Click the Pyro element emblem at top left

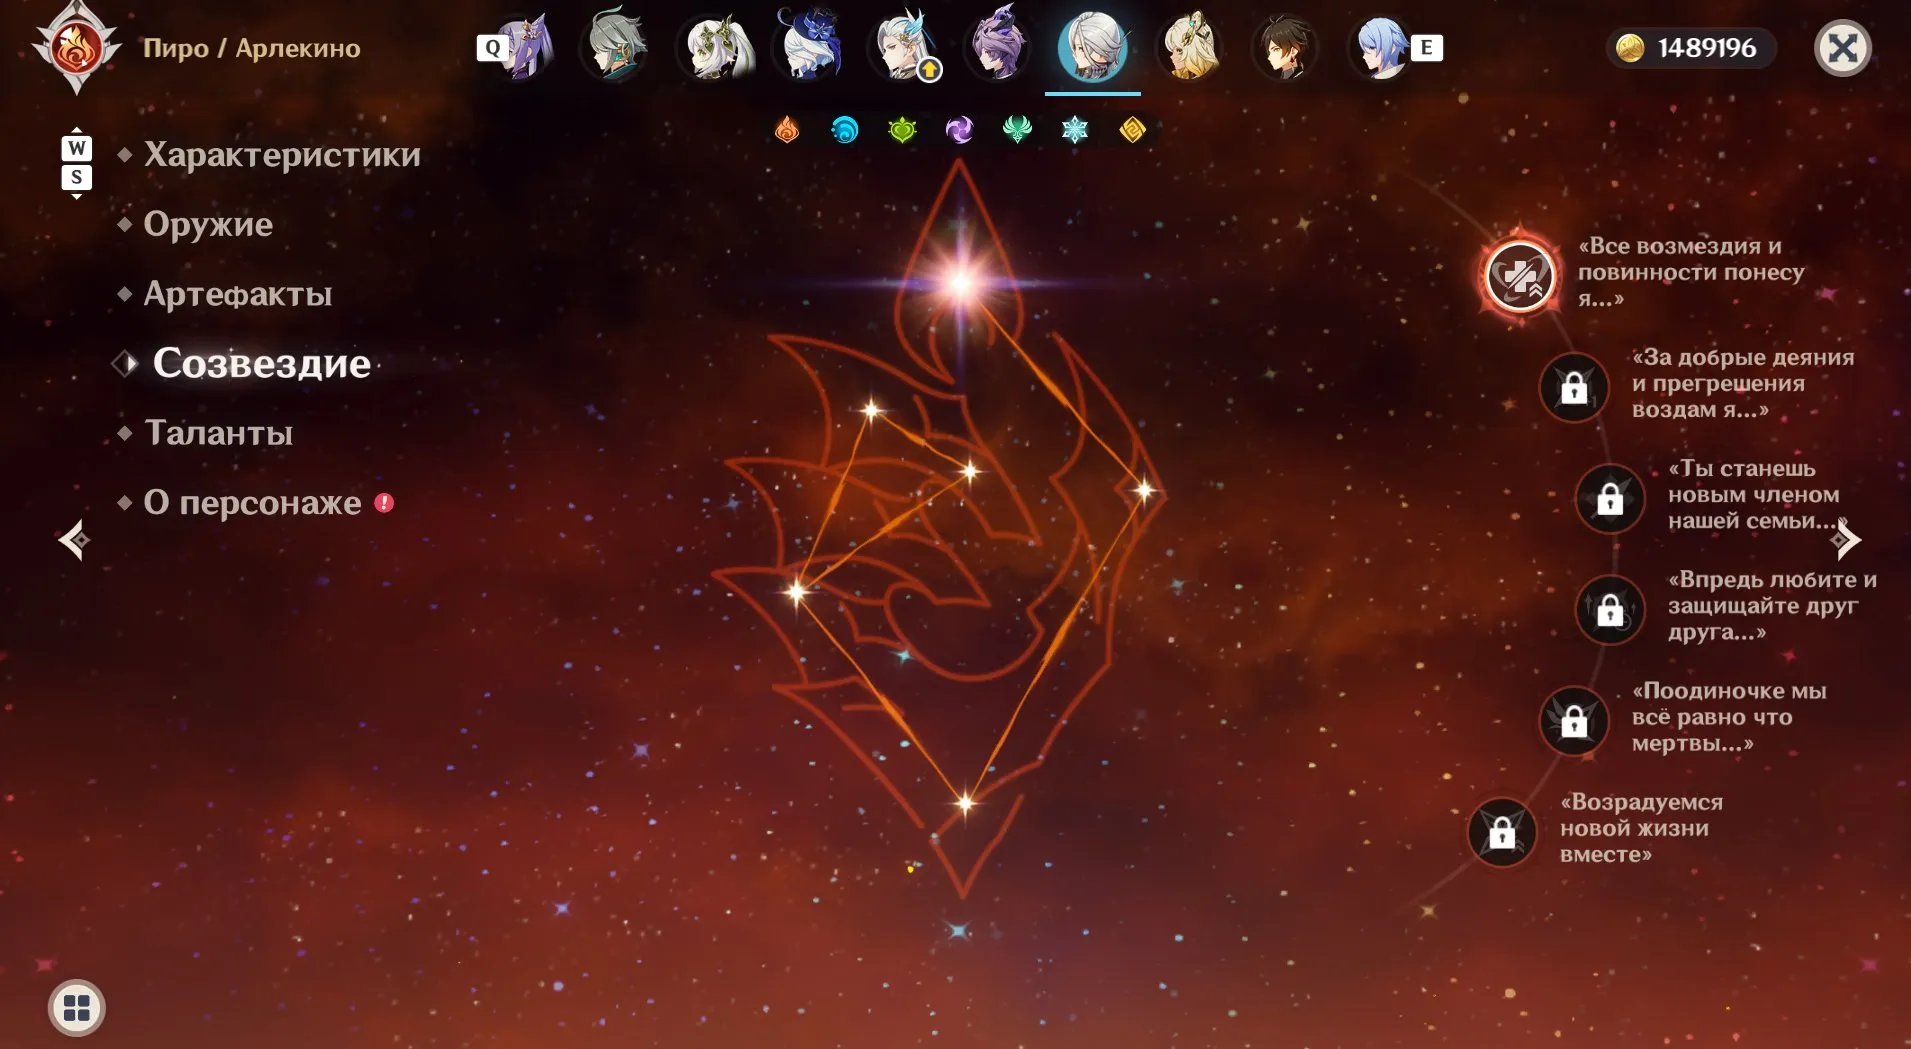point(77,48)
